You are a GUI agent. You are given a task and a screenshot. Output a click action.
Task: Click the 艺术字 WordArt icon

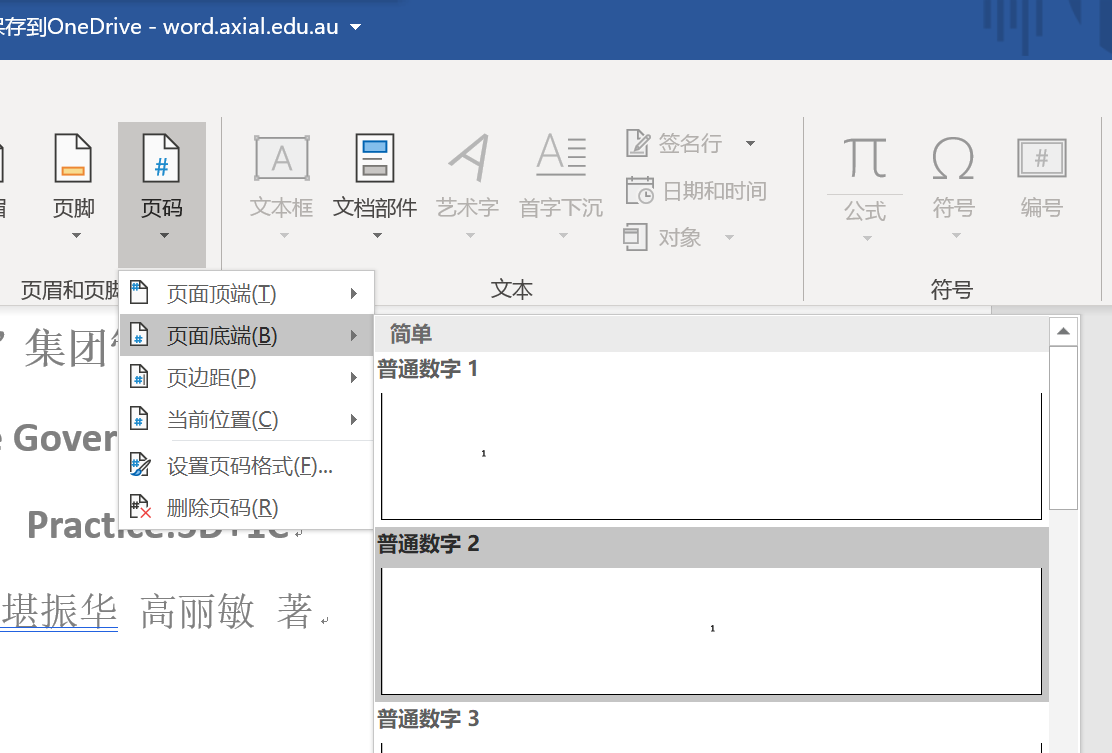click(x=467, y=160)
